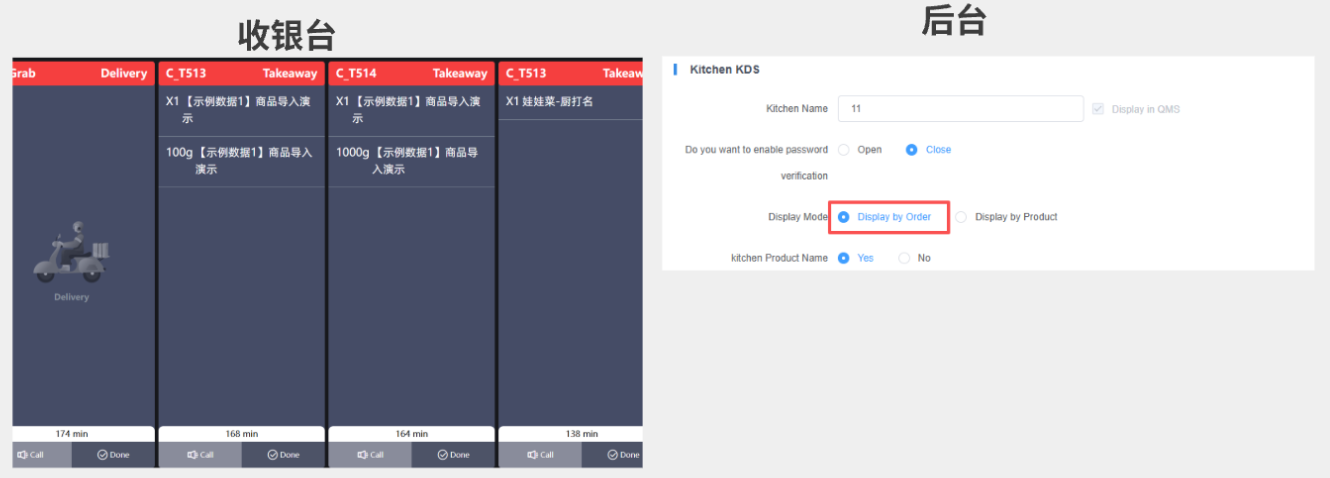Choose Display by Order mode
This screenshot has height=478, width=1330.
pos(844,217)
